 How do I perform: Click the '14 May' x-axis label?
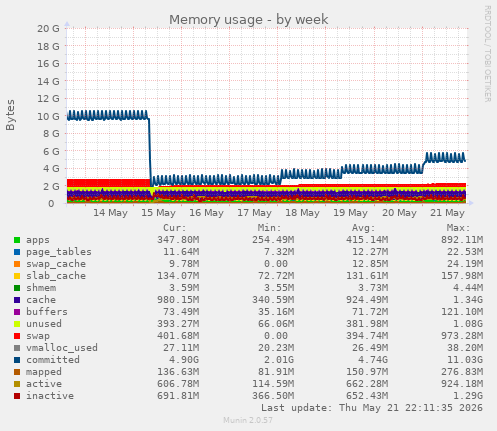[110, 213]
